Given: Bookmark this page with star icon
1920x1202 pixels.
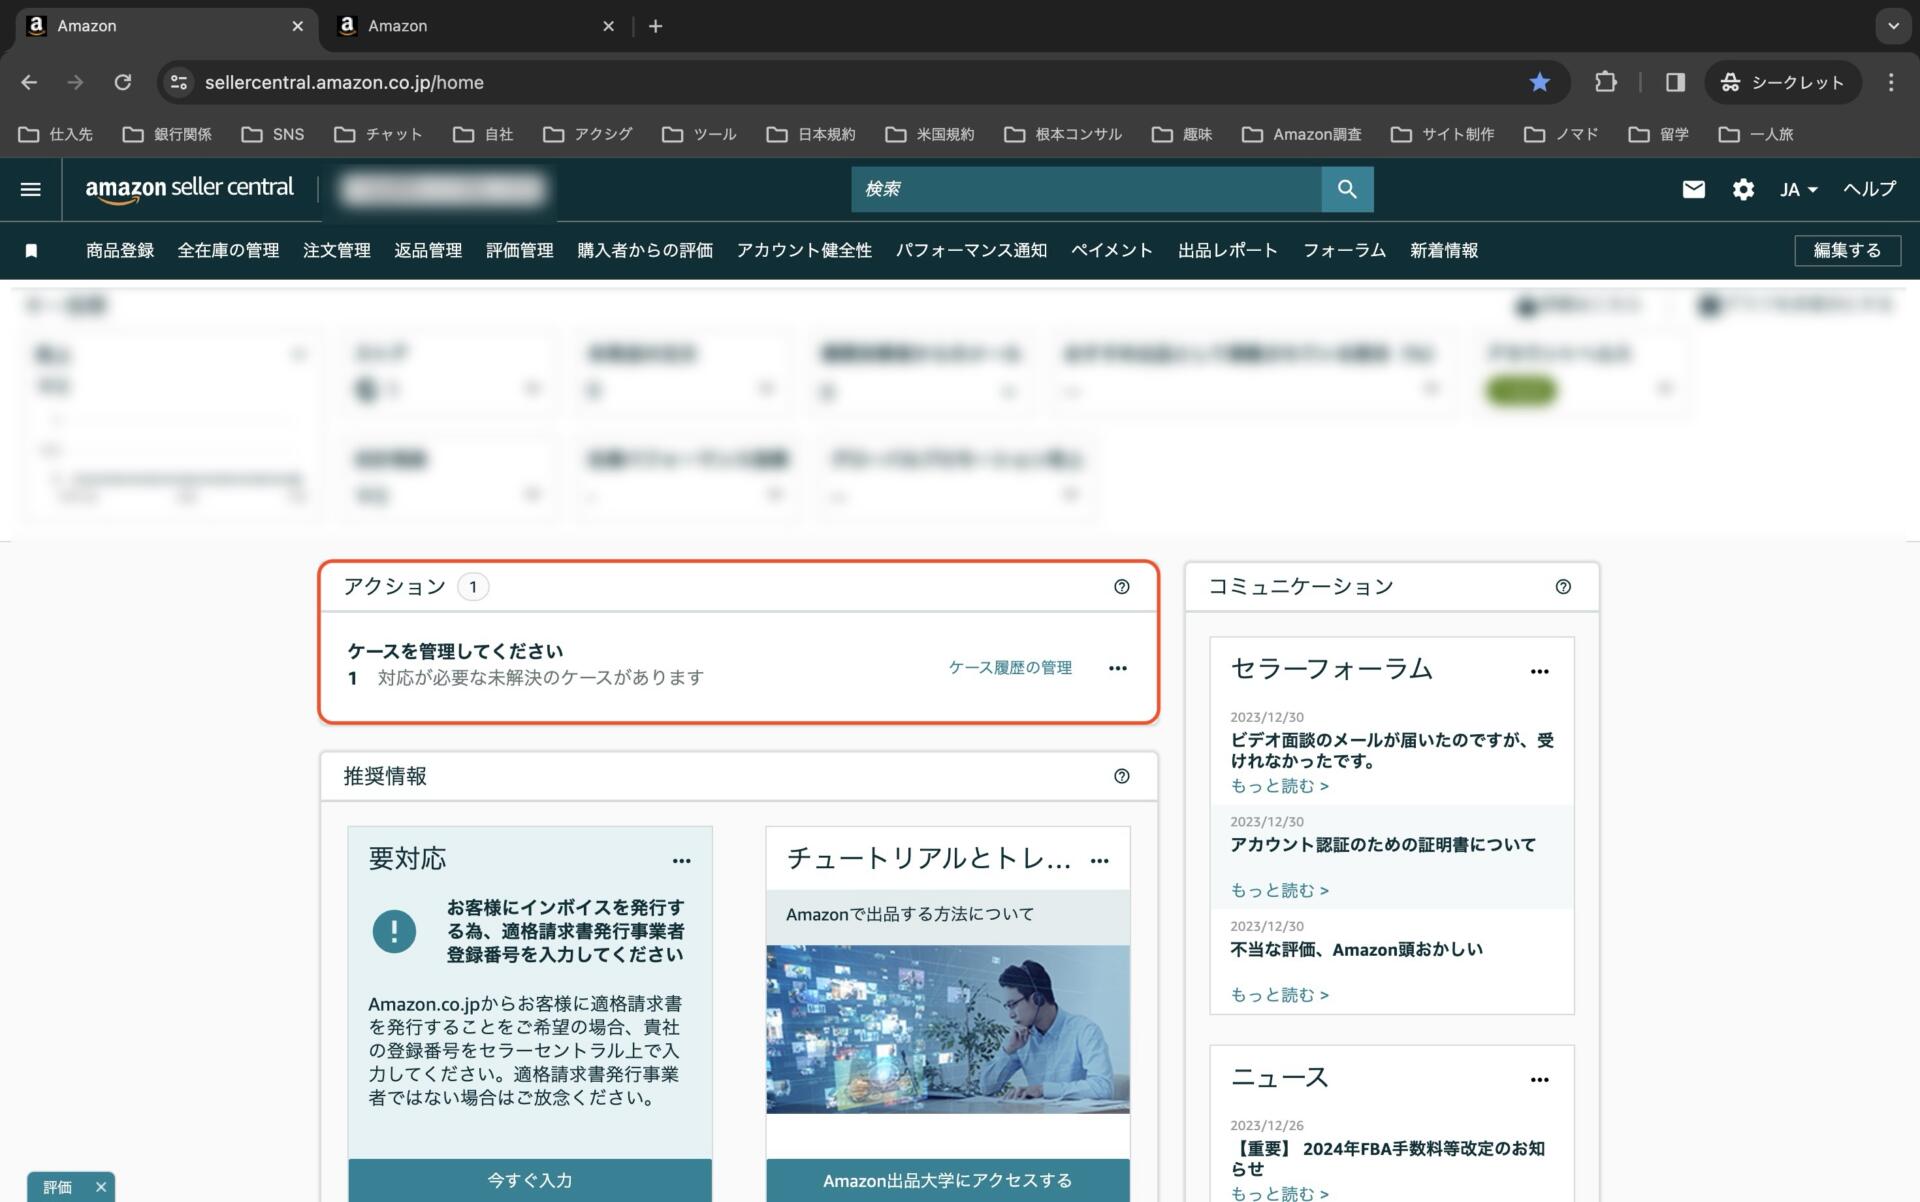Looking at the screenshot, I should [1540, 82].
